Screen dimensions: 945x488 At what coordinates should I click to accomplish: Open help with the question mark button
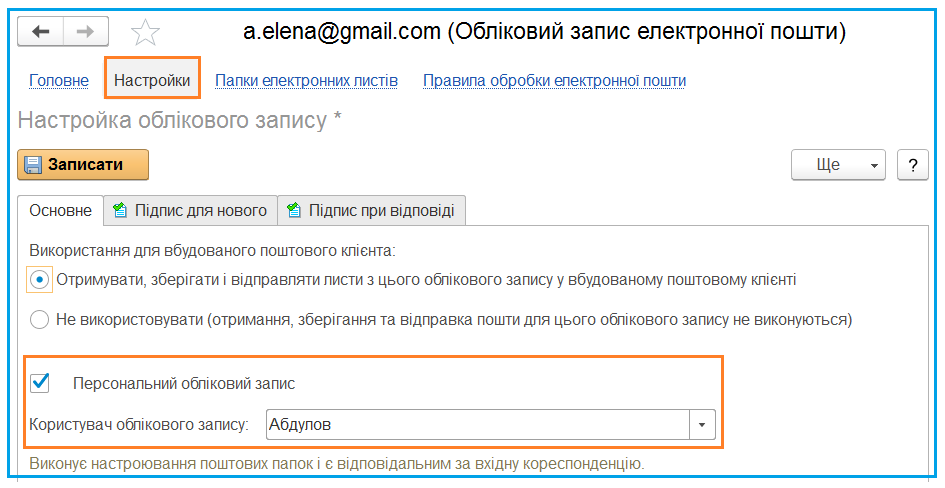tap(912, 165)
